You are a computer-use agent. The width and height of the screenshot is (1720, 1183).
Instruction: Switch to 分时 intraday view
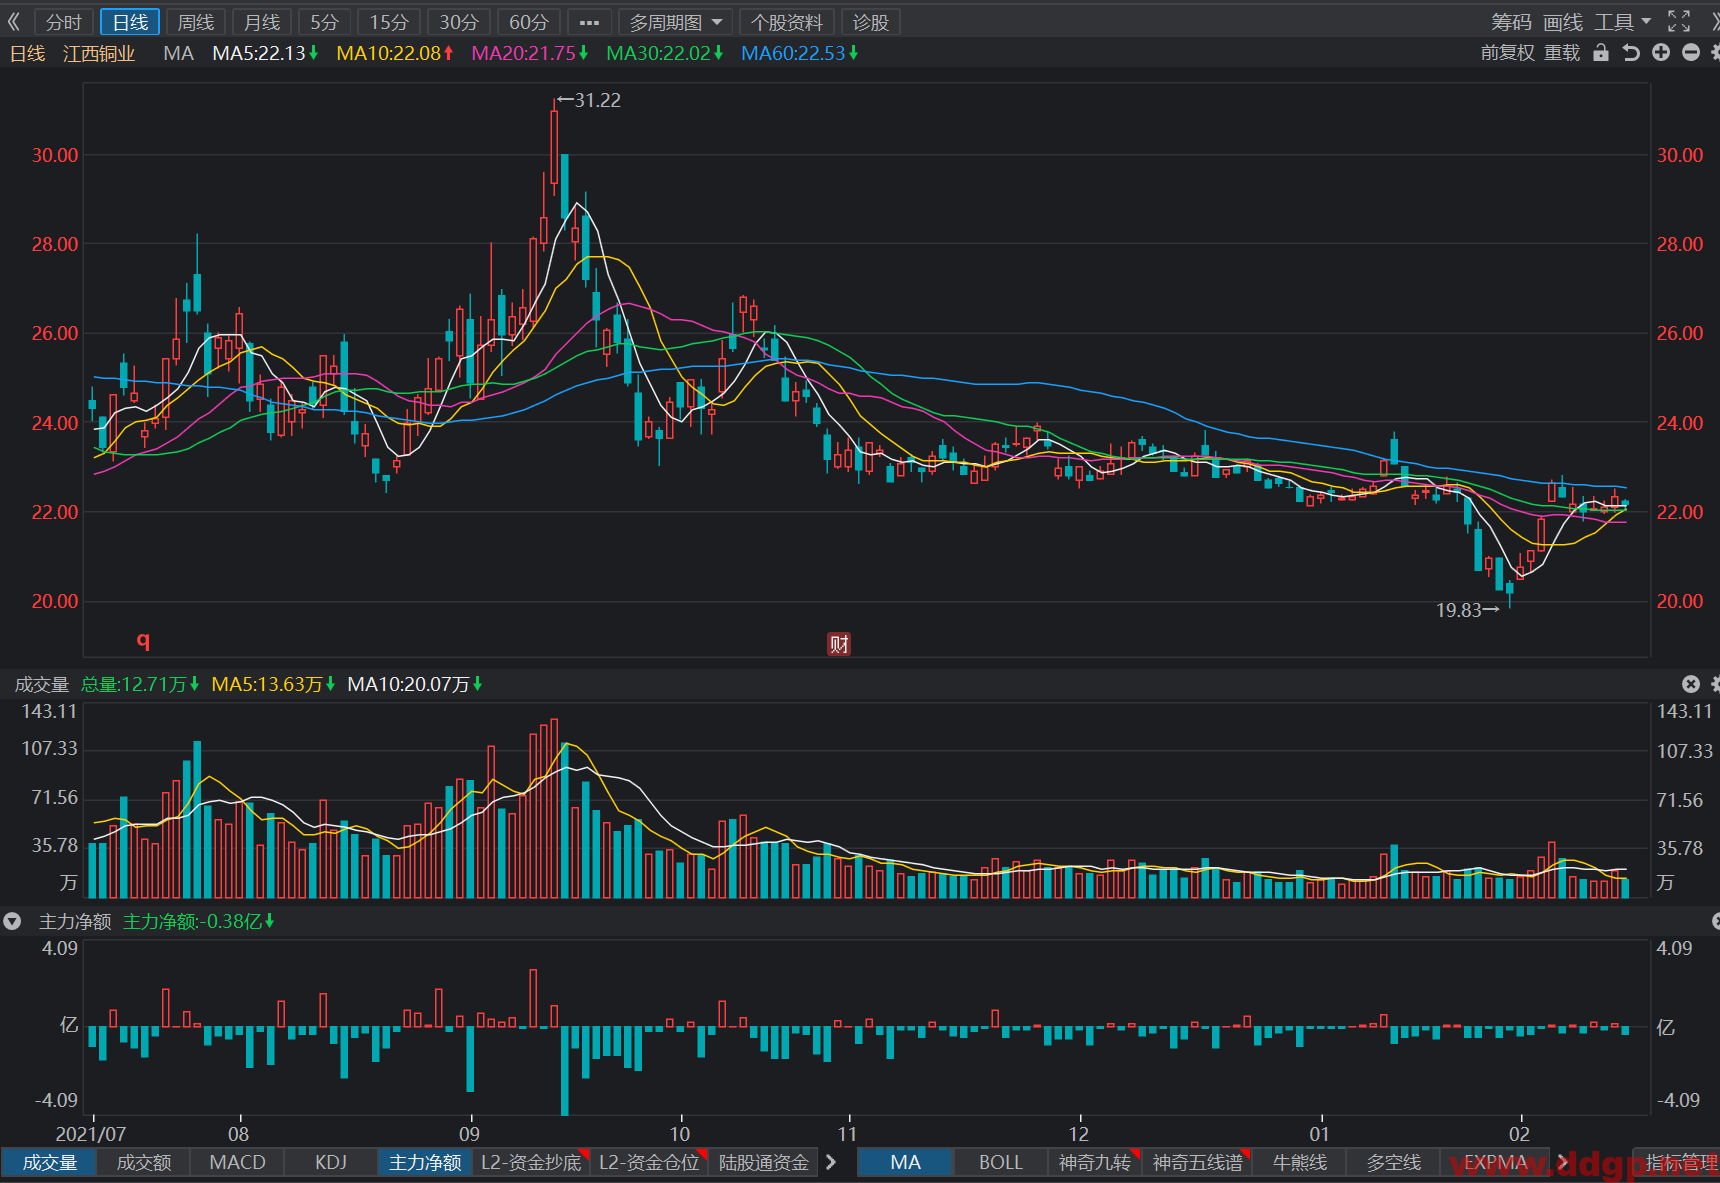click(63, 22)
